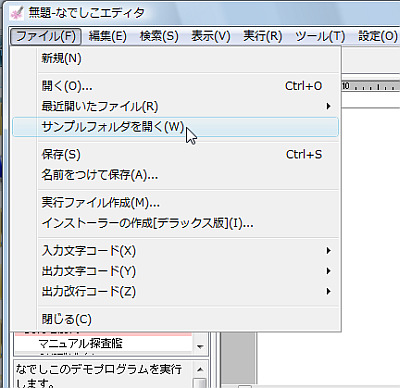The image size is (400, 388).
Task: Click the なでしこエディタ title bar icon
Action: [x=17, y=13]
